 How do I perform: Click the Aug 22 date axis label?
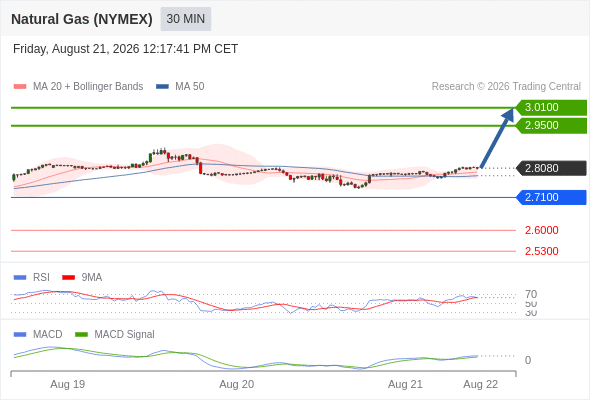[481, 385]
